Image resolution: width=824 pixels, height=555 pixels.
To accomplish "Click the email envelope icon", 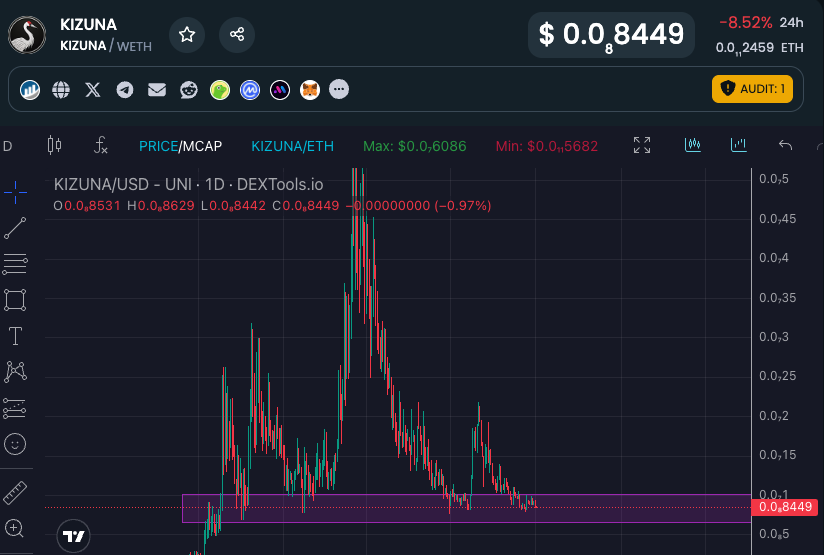I will coord(157,90).
